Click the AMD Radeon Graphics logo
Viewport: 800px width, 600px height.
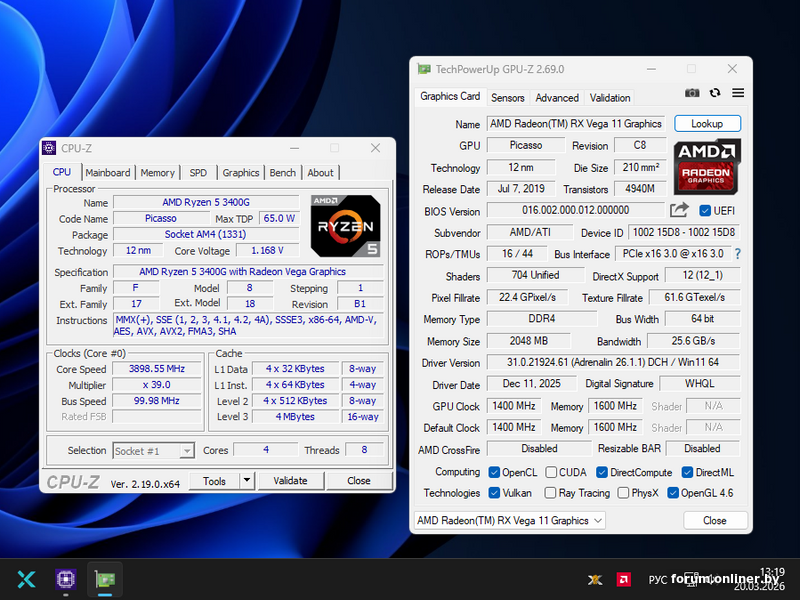point(706,167)
